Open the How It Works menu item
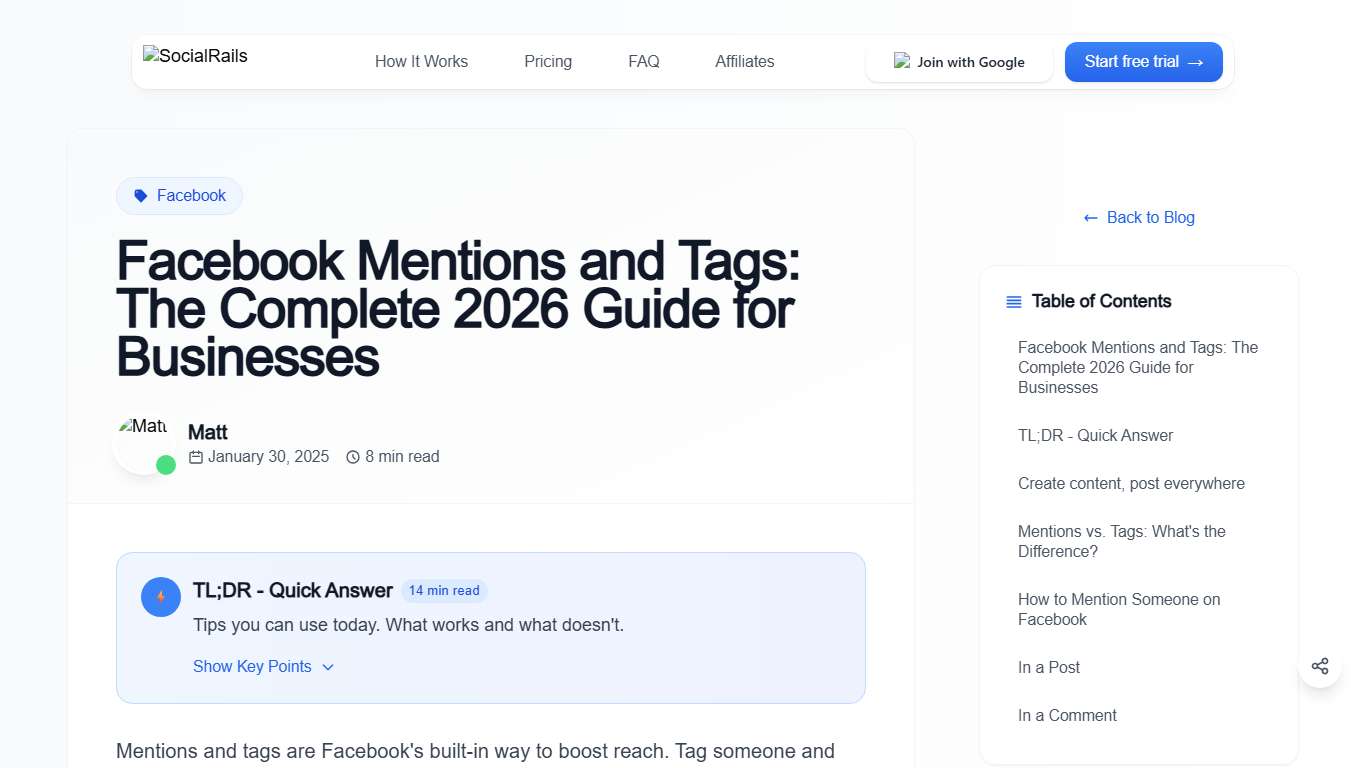Viewport: 1366px width, 768px height. (421, 61)
